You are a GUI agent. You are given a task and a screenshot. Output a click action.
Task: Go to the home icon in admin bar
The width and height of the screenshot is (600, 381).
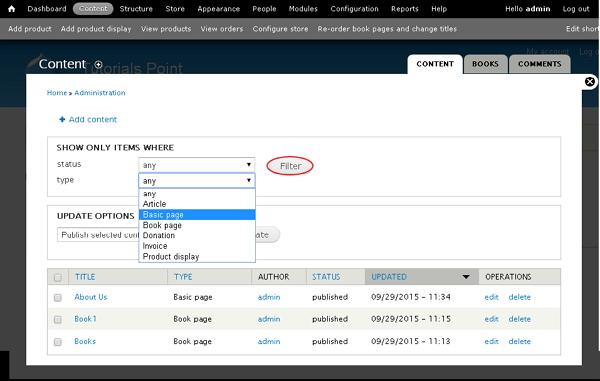pyautogui.click(x=11, y=9)
